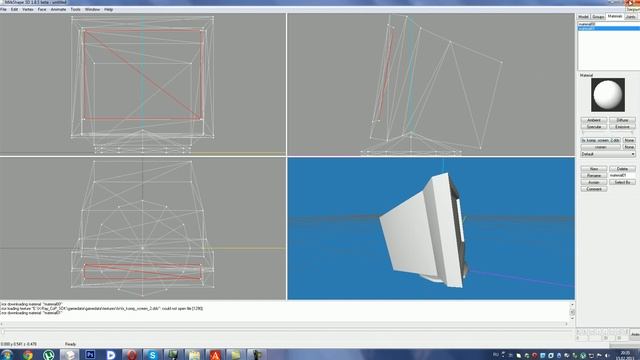Click the top wireframe viewport
The height and width of the screenshot is (360, 640).
pos(143,229)
